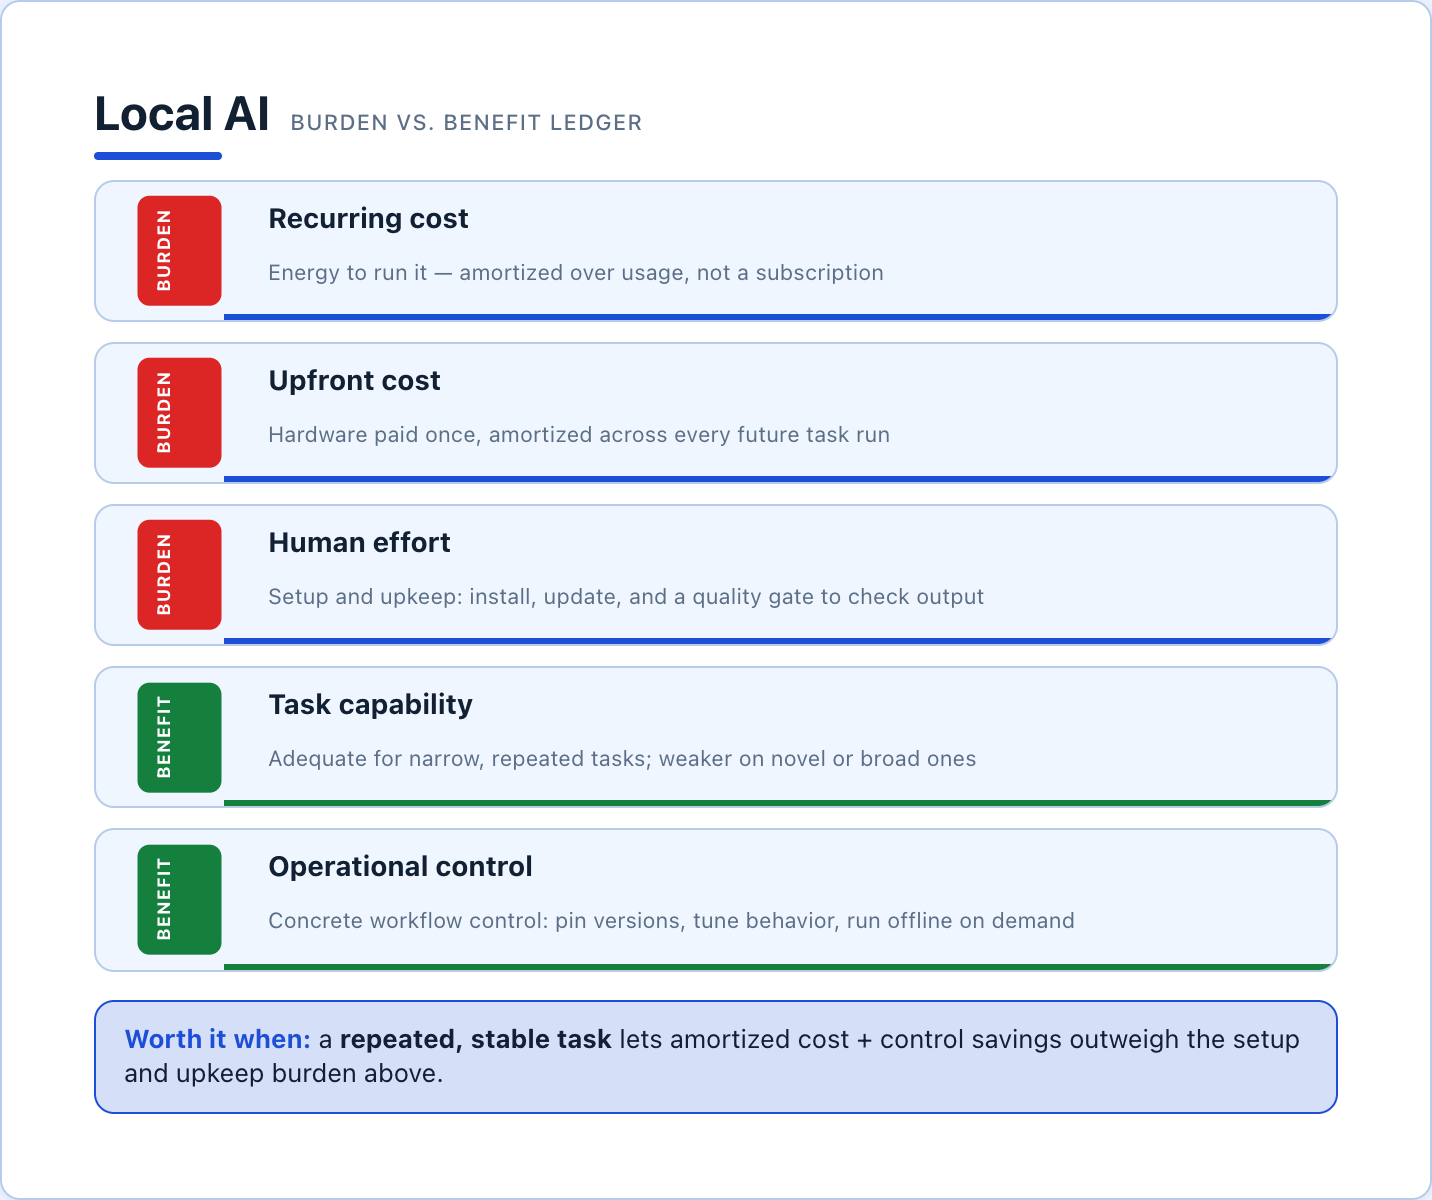The image size is (1432, 1200).
Task: Click the 'Concrete workflow control' description text
Action: 671,921
